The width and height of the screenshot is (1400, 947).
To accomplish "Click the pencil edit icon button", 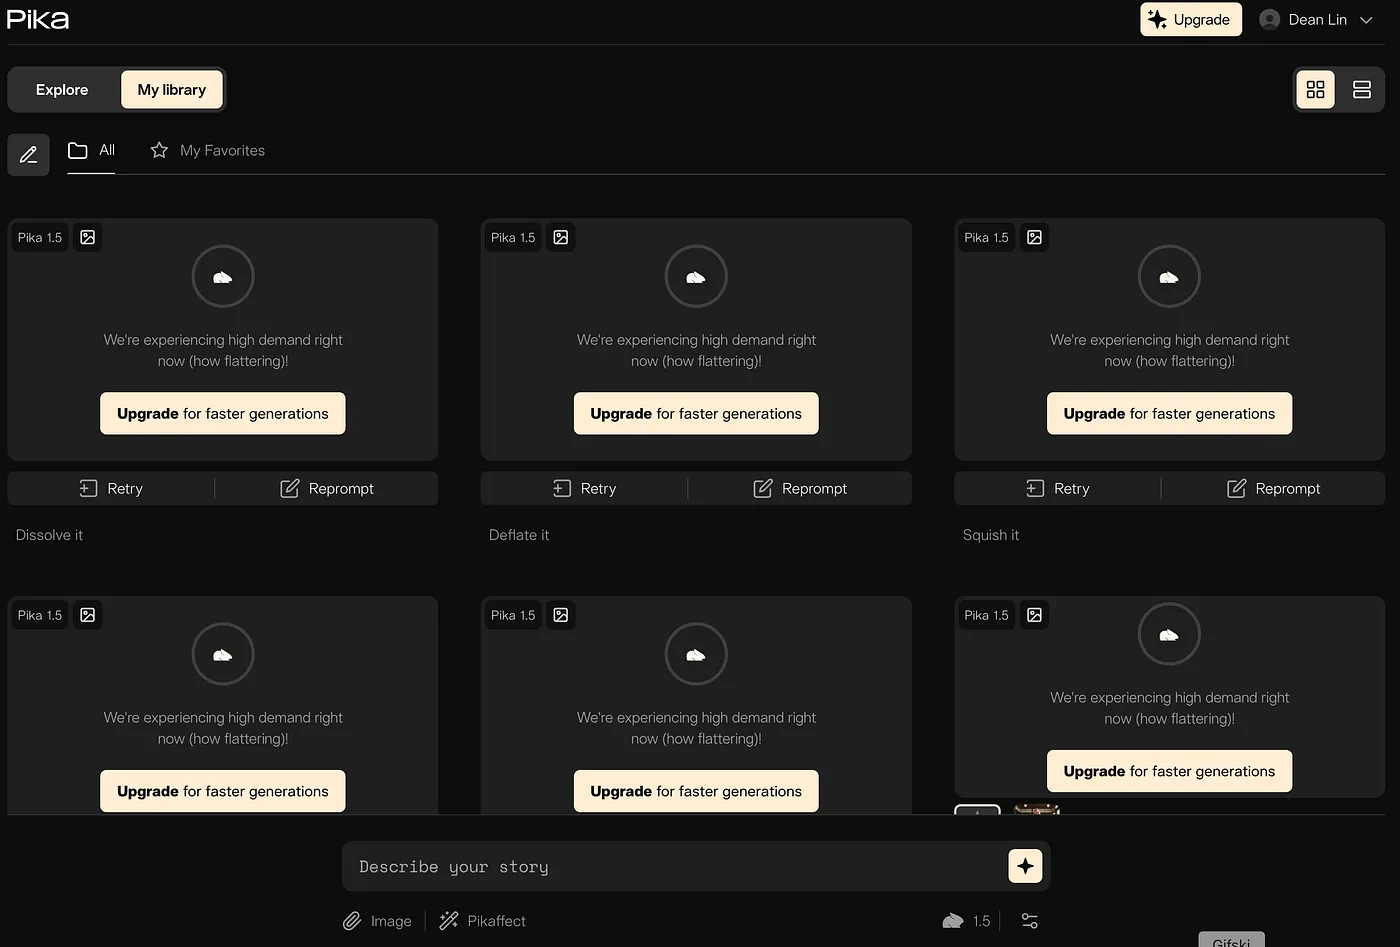I will pyautogui.click(x=28, y=154).
